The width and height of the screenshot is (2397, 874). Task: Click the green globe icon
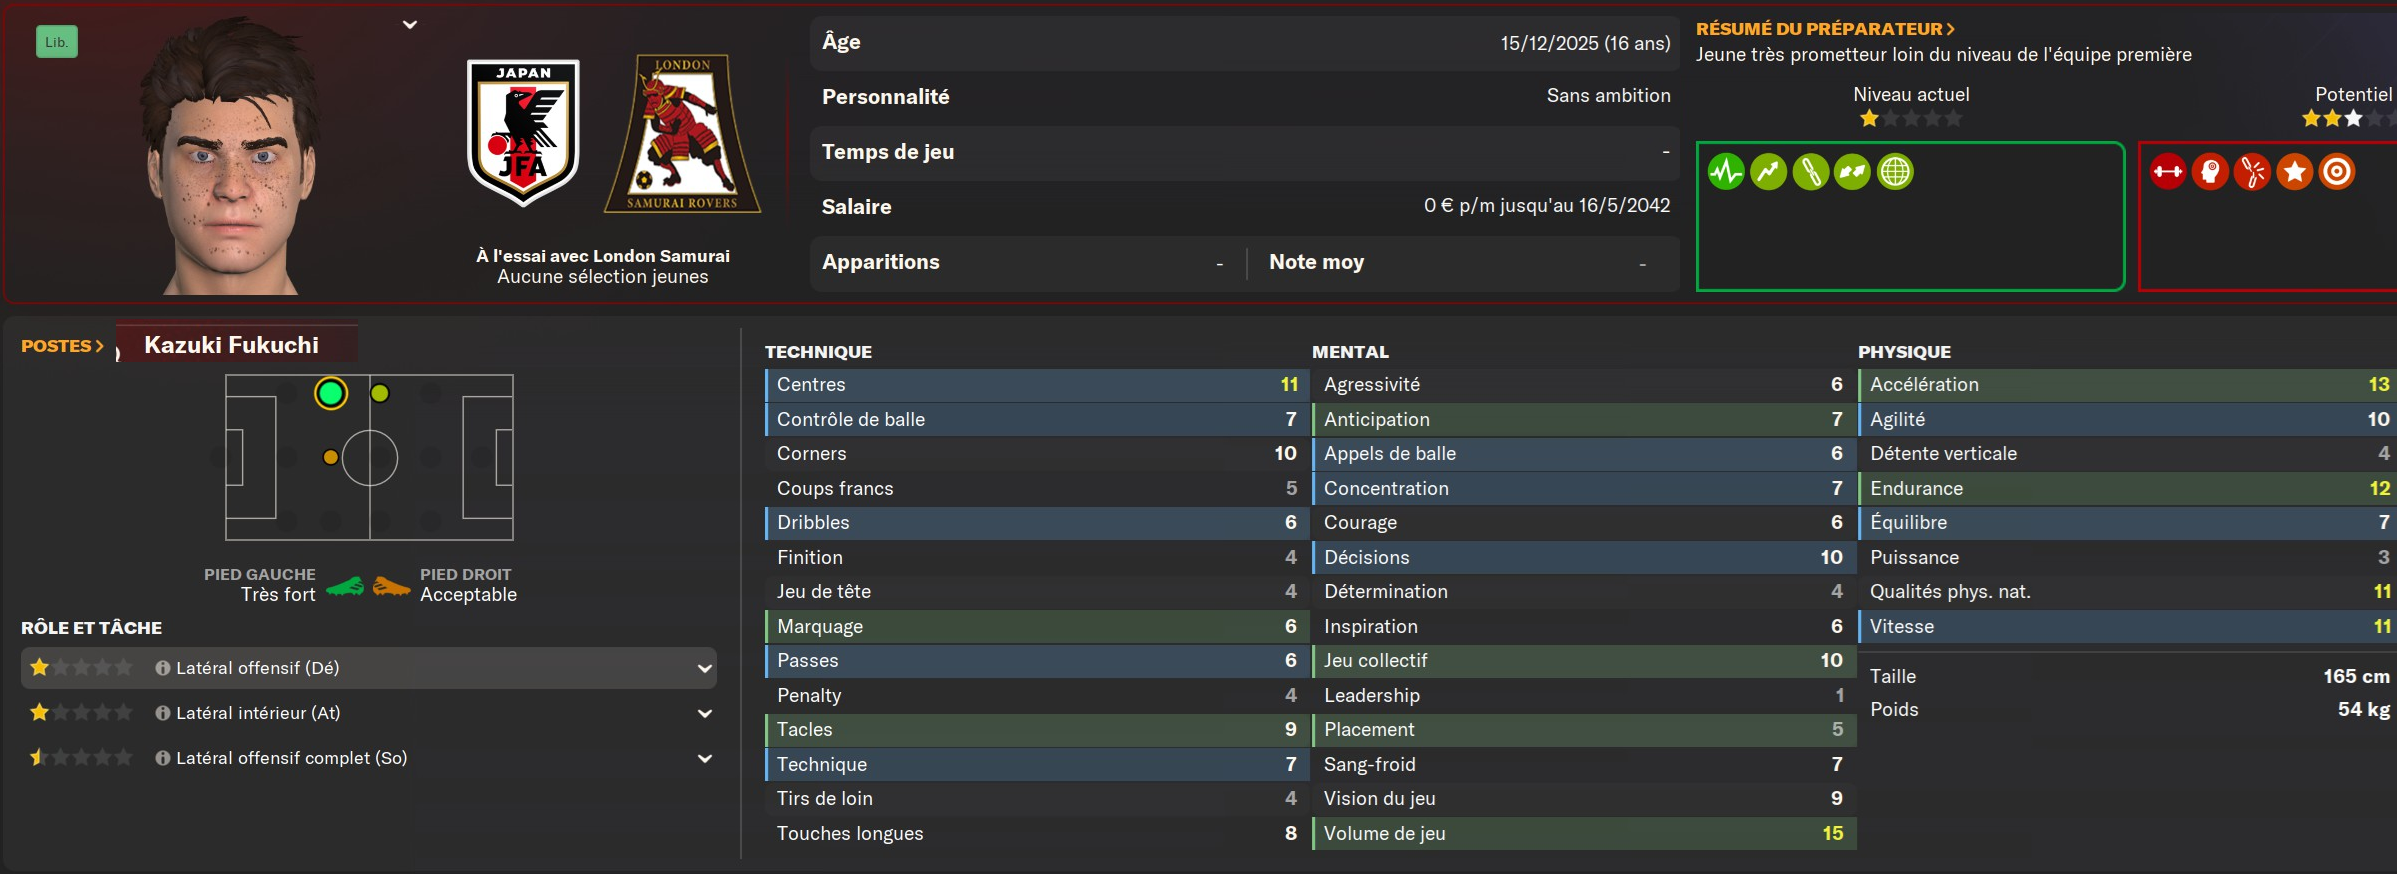click(1895, 172)
